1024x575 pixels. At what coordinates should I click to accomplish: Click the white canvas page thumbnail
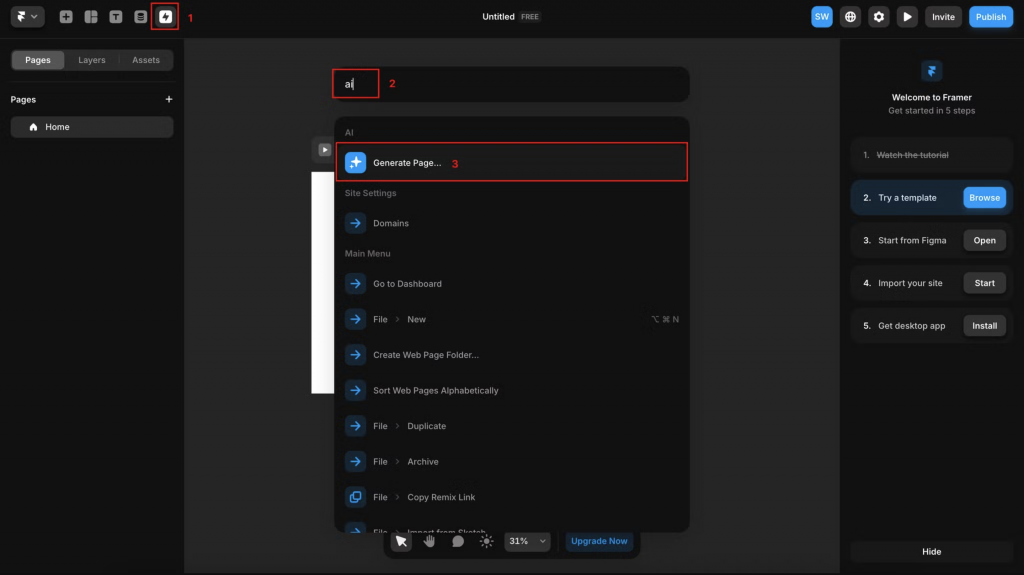(323, 282)
